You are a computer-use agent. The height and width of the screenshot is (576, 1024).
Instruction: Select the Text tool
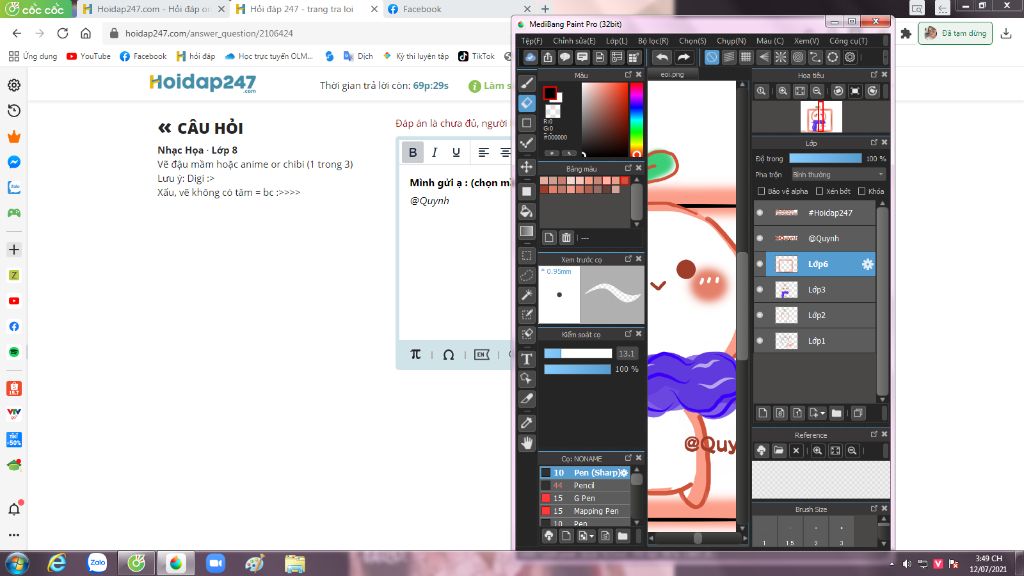click(x=527, y=359)
